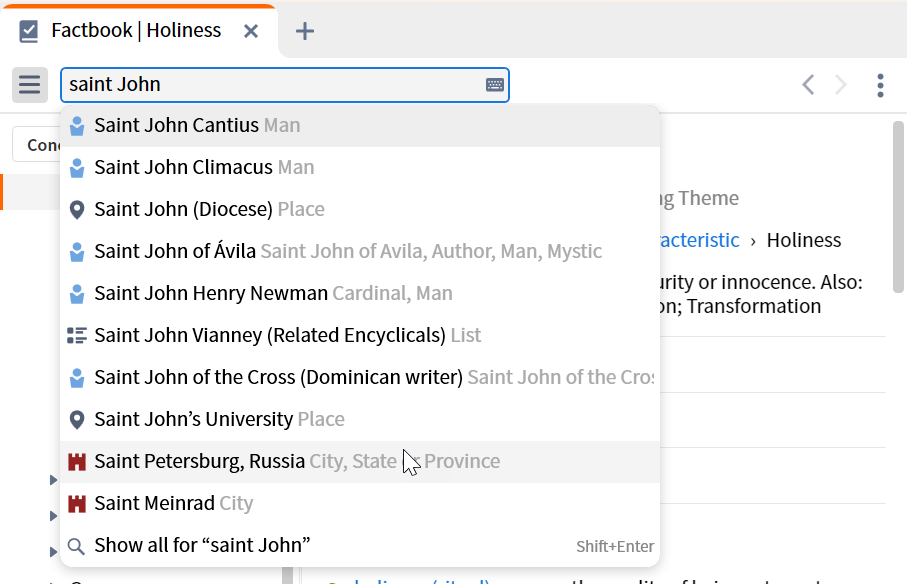
Task: Choose Saint John's University place suggestion
Action: click(360, 419)
